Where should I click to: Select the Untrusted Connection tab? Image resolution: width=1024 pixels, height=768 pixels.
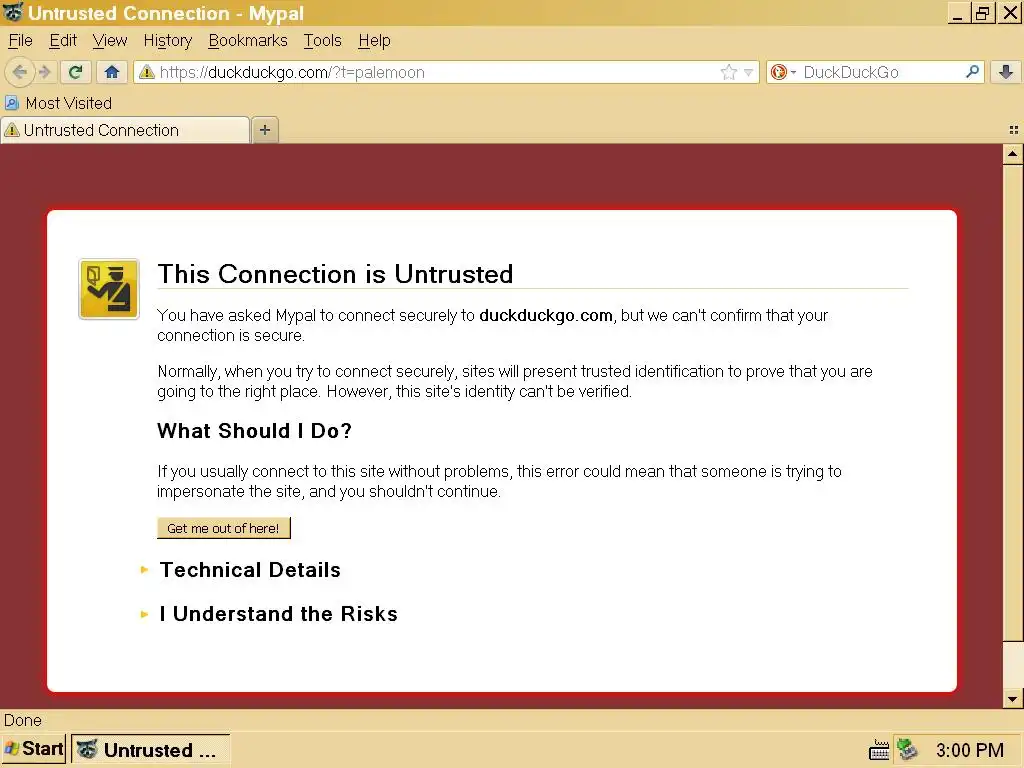point(125,130)
